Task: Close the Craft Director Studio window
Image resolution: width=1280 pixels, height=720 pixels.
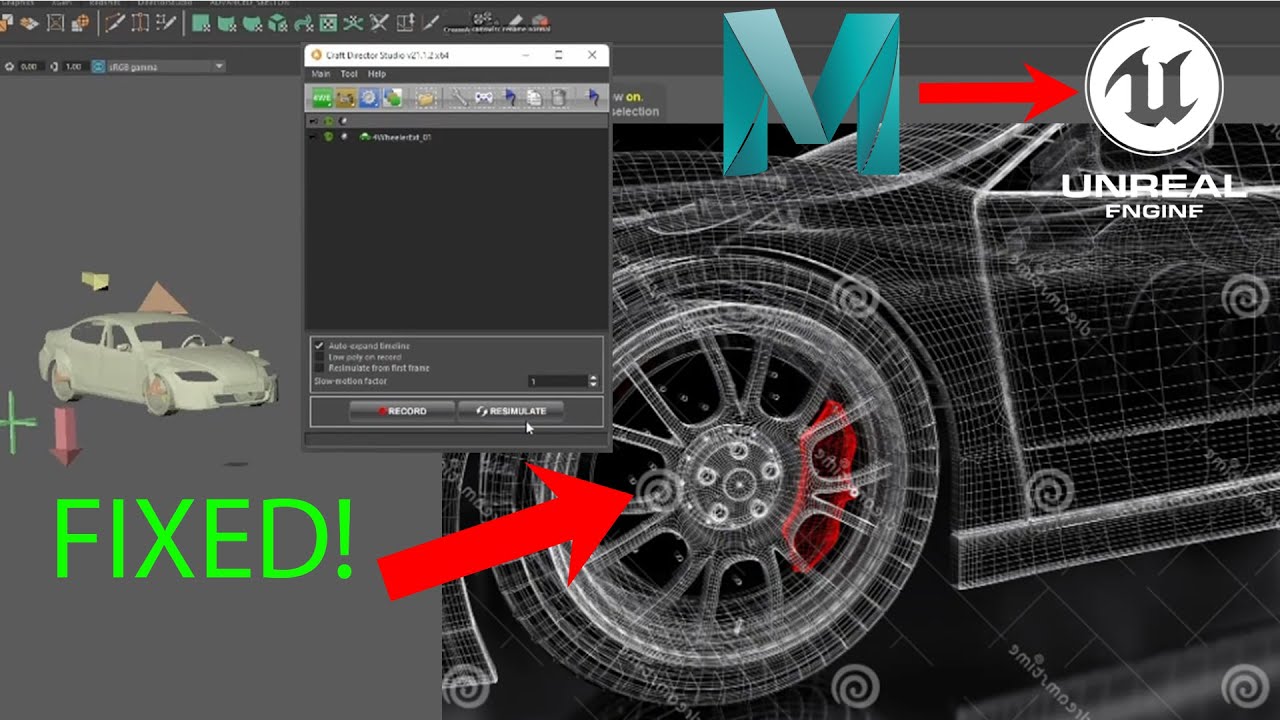Action: (592, 55)
